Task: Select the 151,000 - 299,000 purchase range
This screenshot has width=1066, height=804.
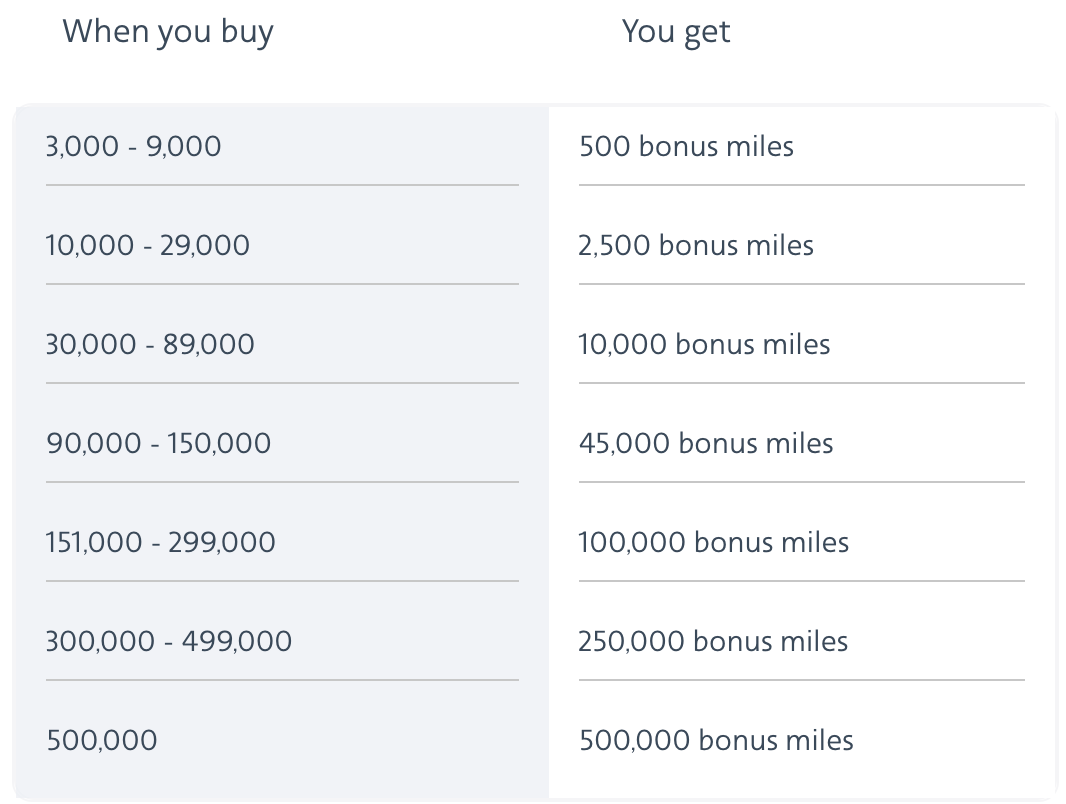Action: 160,542
